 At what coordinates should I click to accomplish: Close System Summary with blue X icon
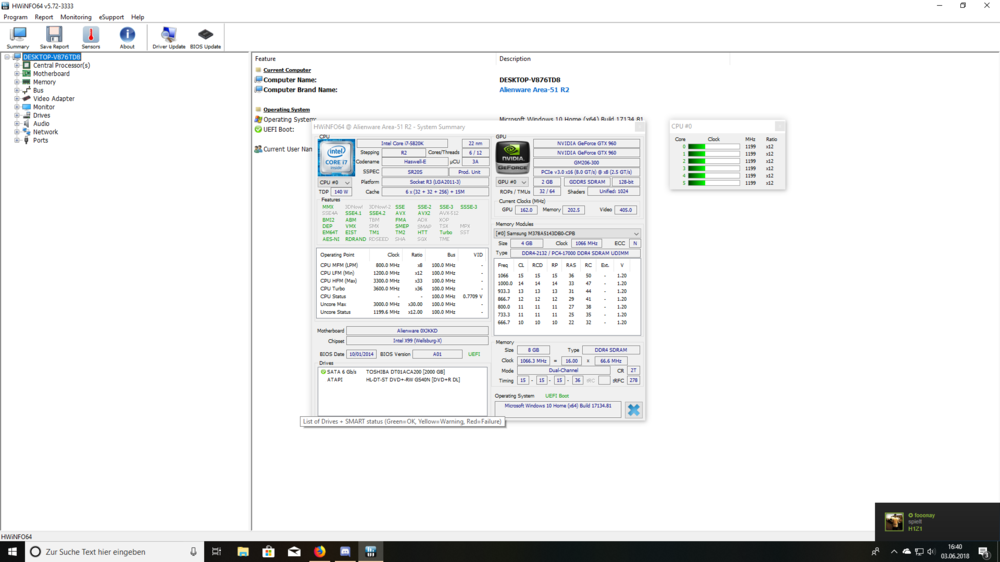[633, 410]
